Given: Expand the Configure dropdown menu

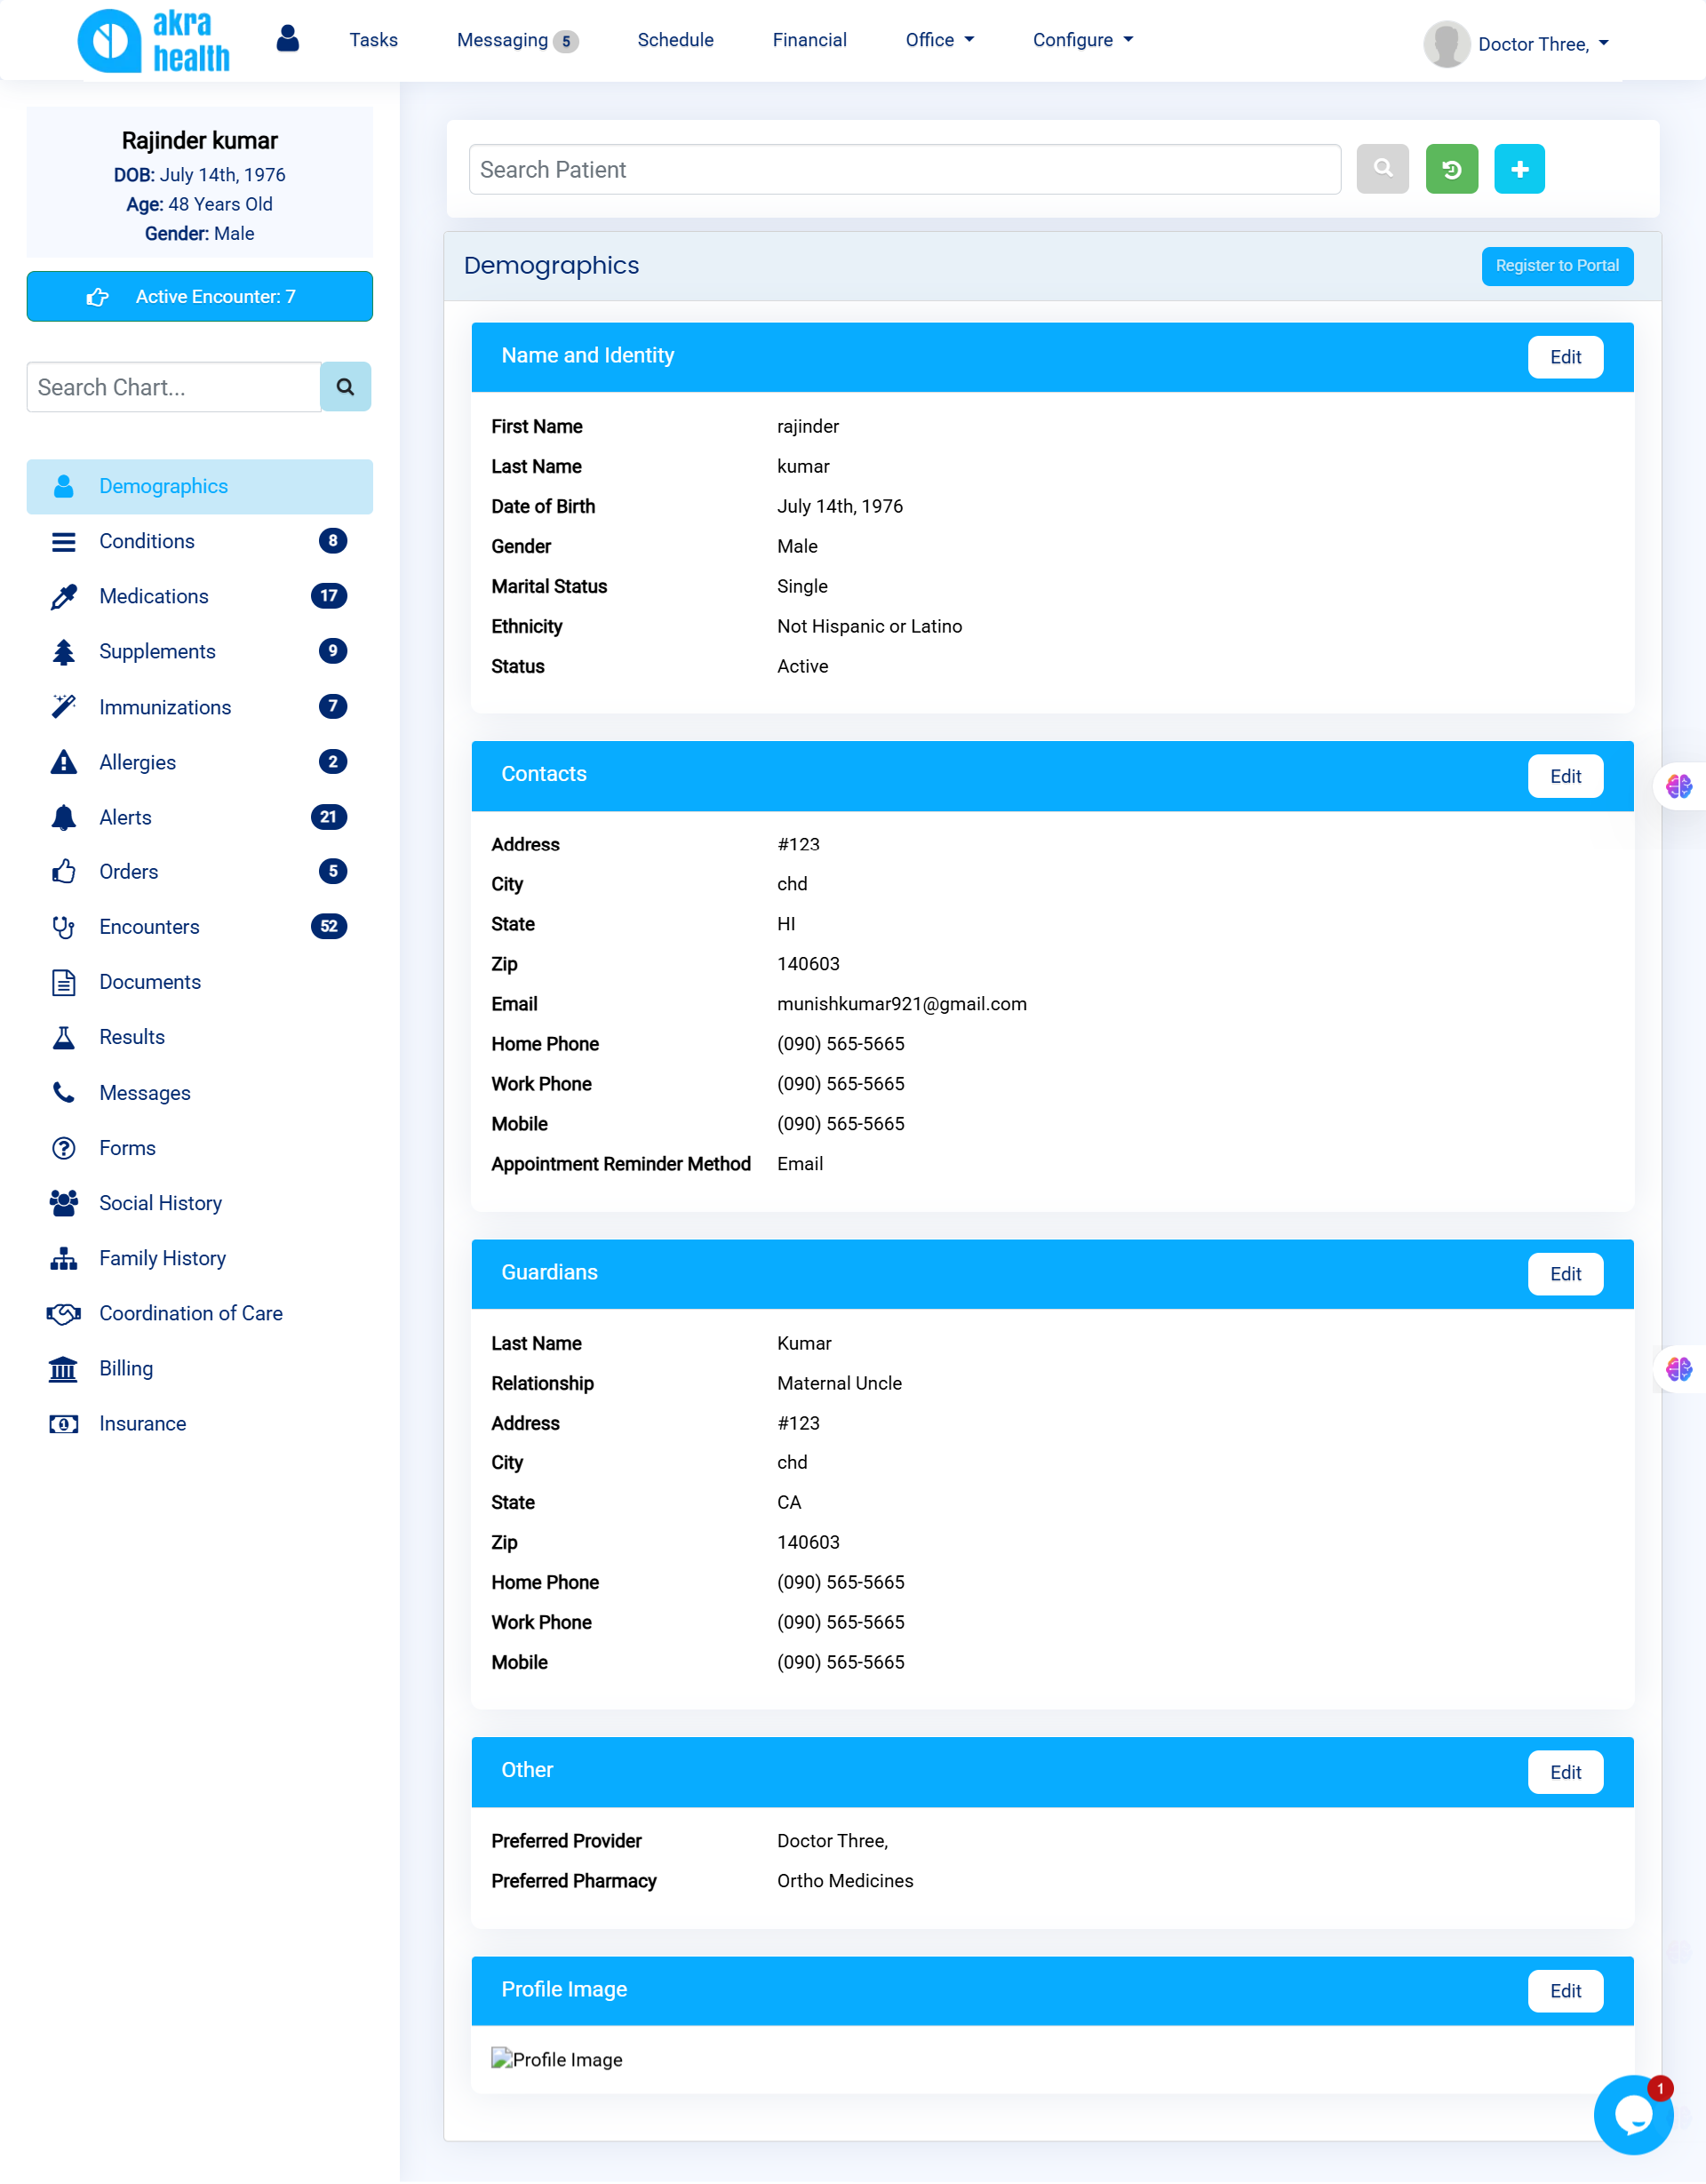Looking at the screenshot, I should coord(1082,40).
